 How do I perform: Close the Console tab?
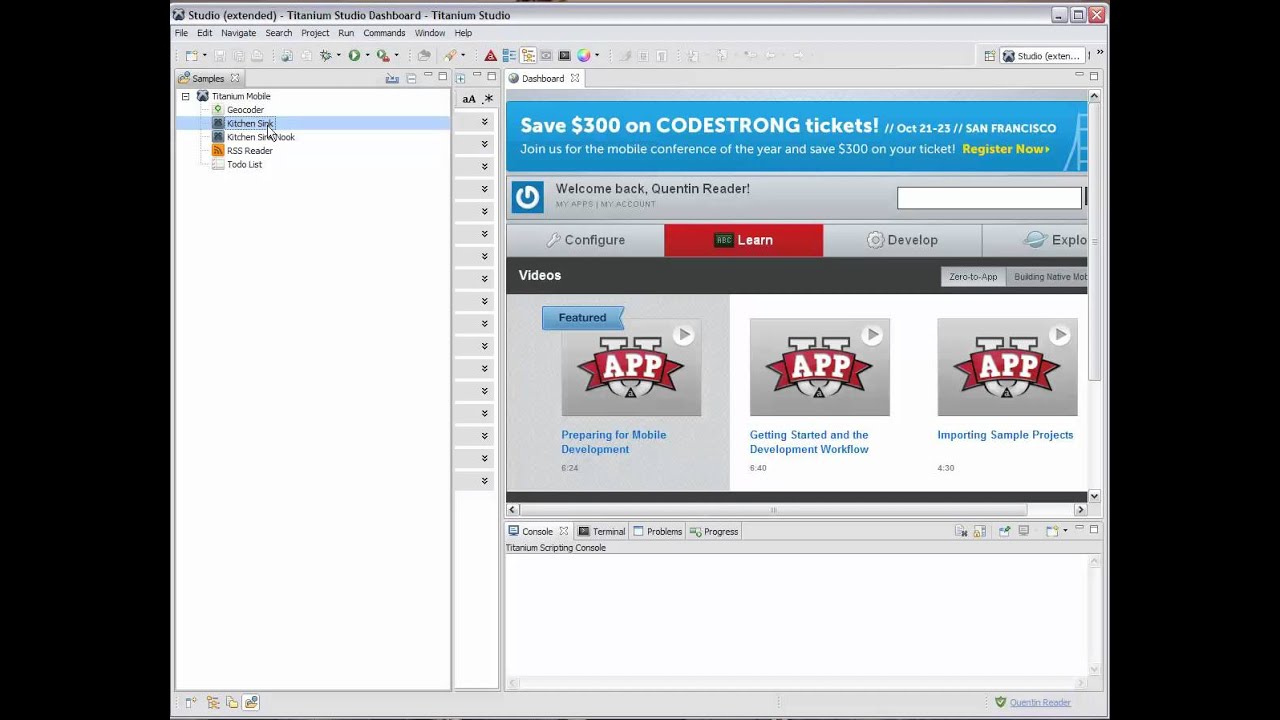[x=563, y=531]
